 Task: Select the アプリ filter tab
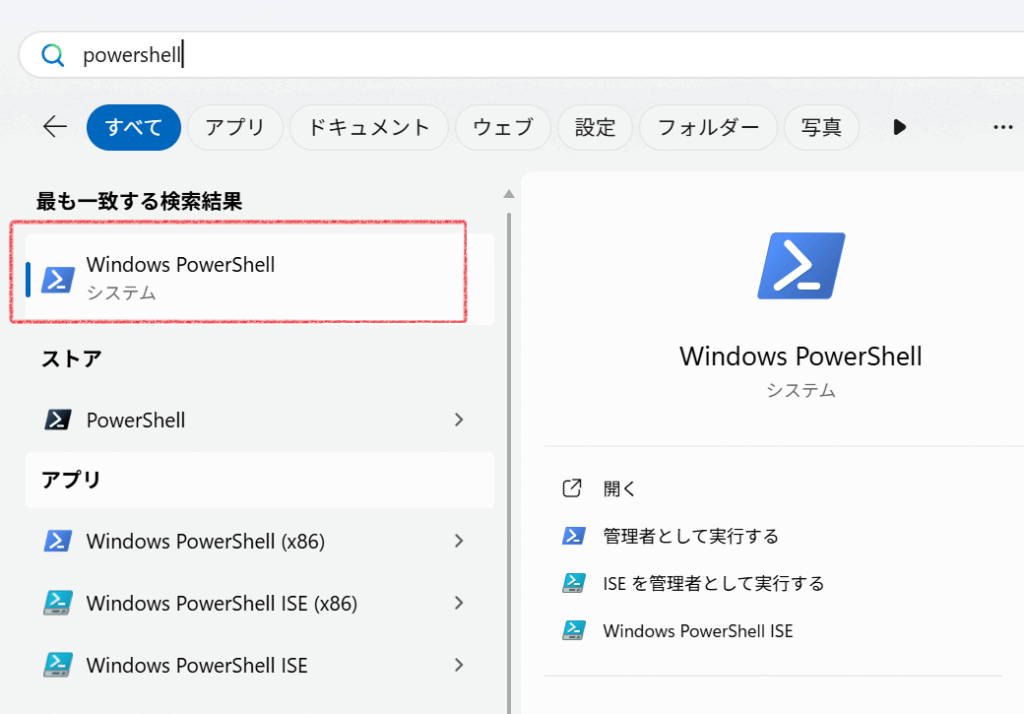click(x=235, y=127)
